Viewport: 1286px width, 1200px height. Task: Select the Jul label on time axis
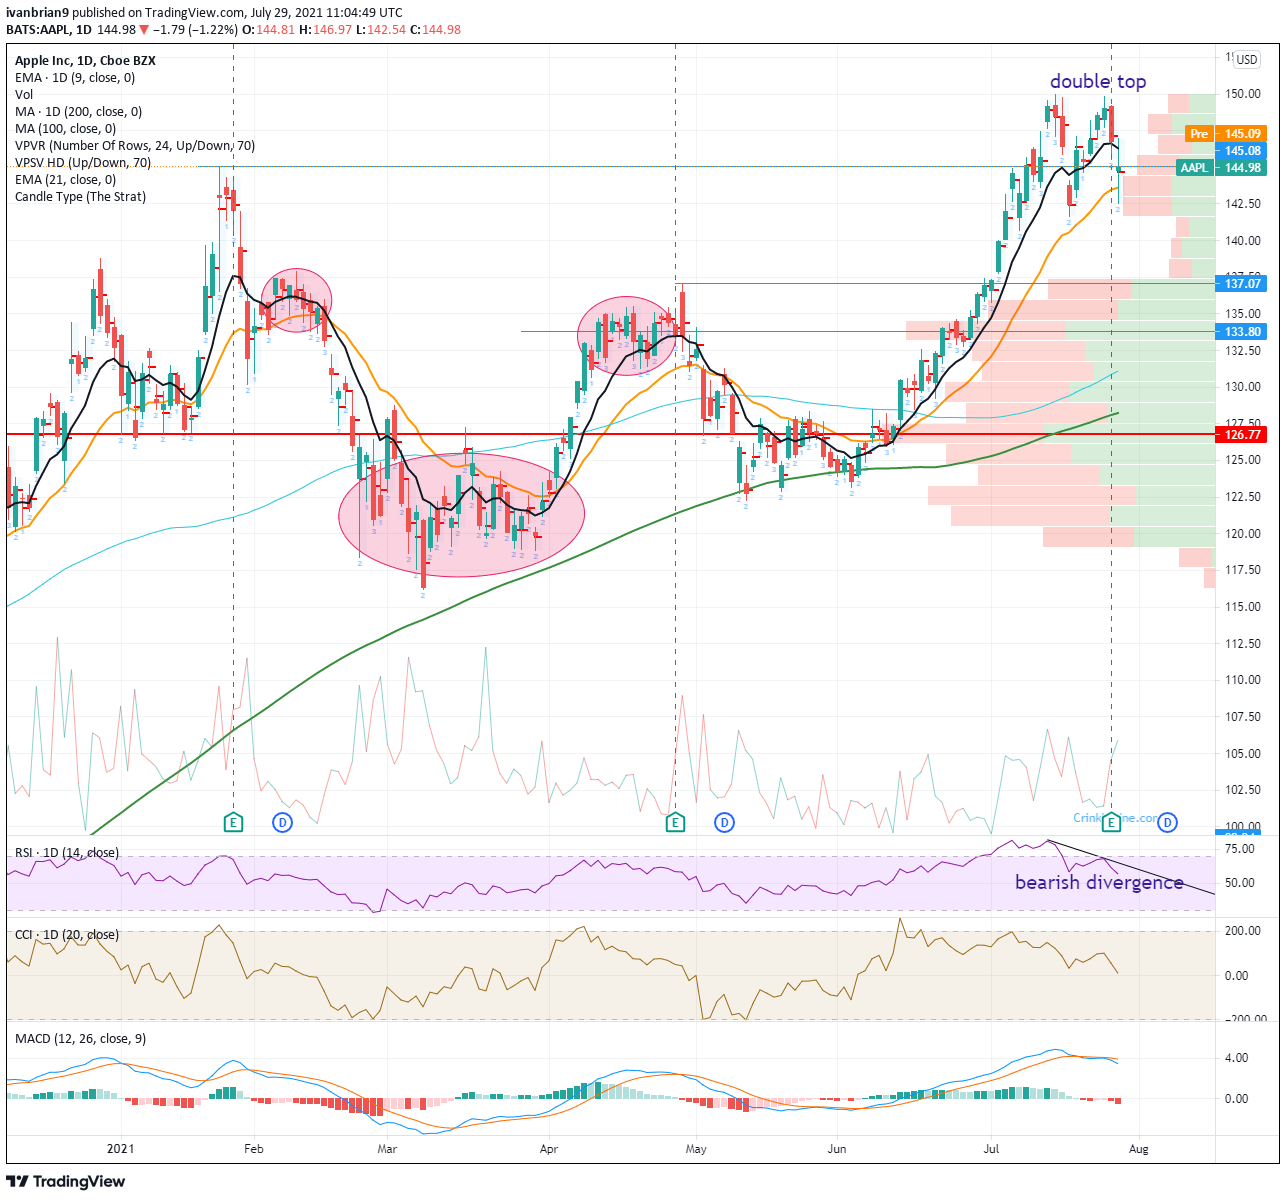(x=993, y=1149)
